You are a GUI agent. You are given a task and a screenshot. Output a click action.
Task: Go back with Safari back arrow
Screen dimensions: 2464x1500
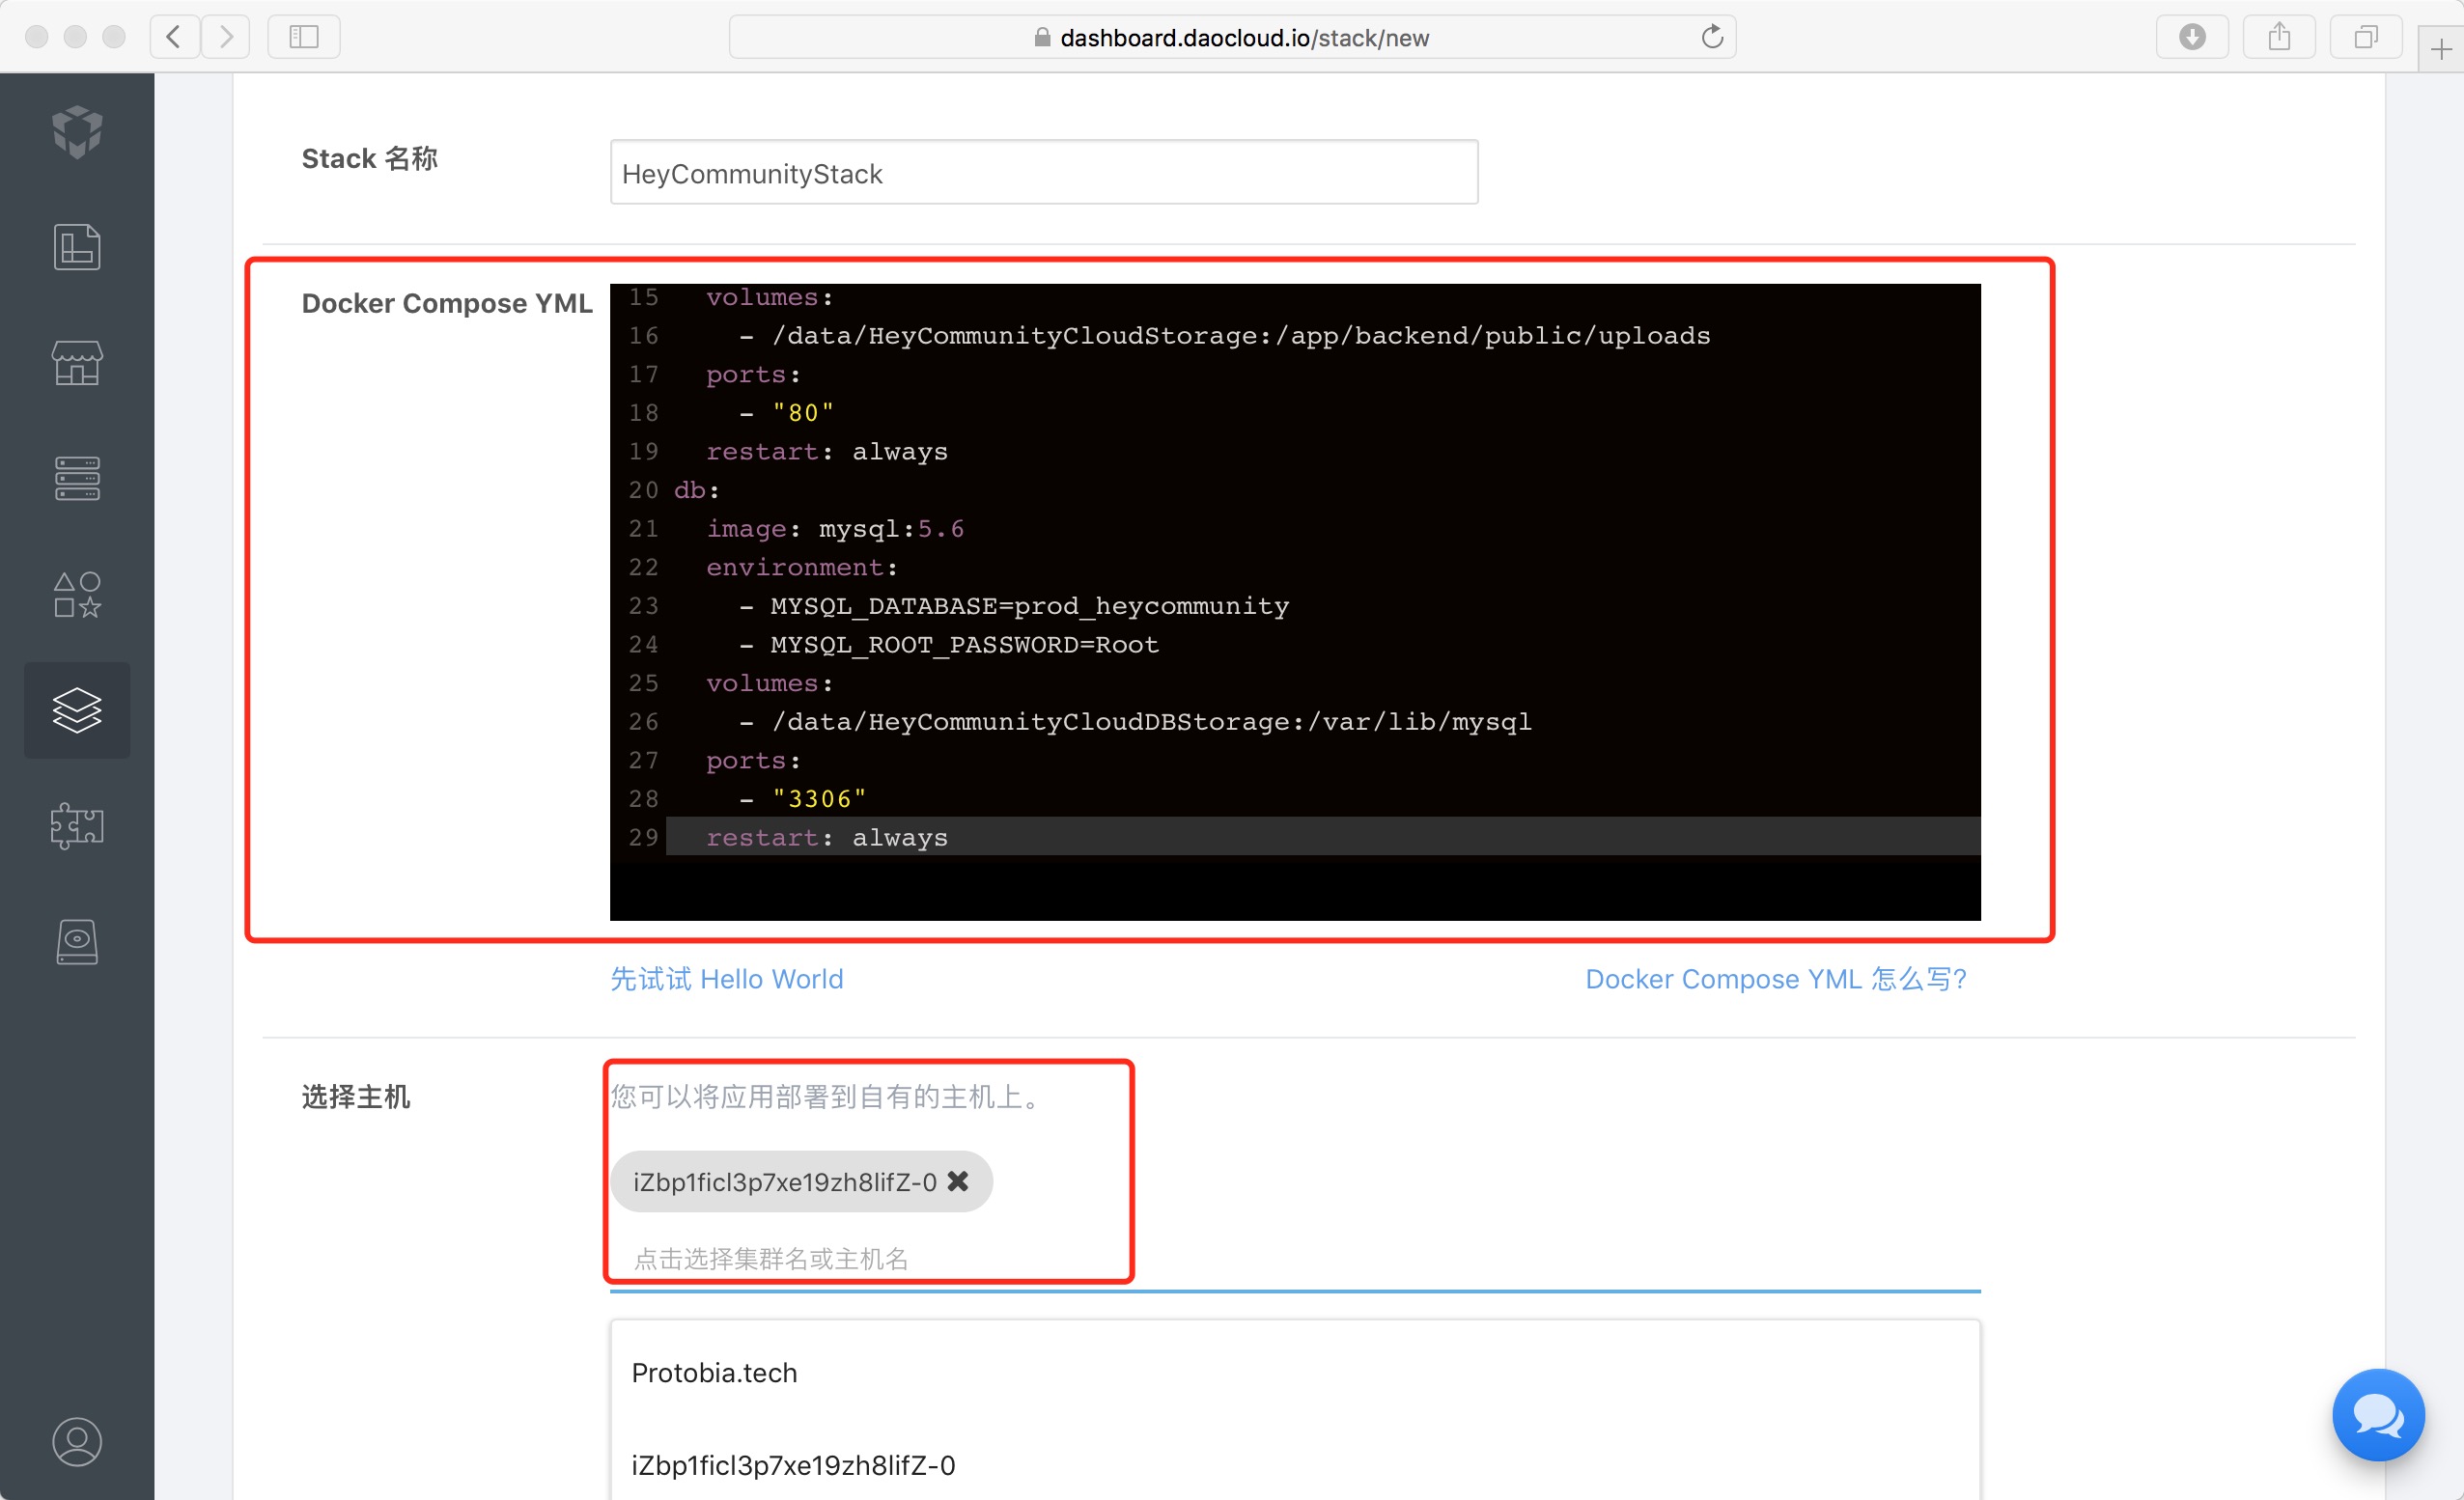(174, 37)
